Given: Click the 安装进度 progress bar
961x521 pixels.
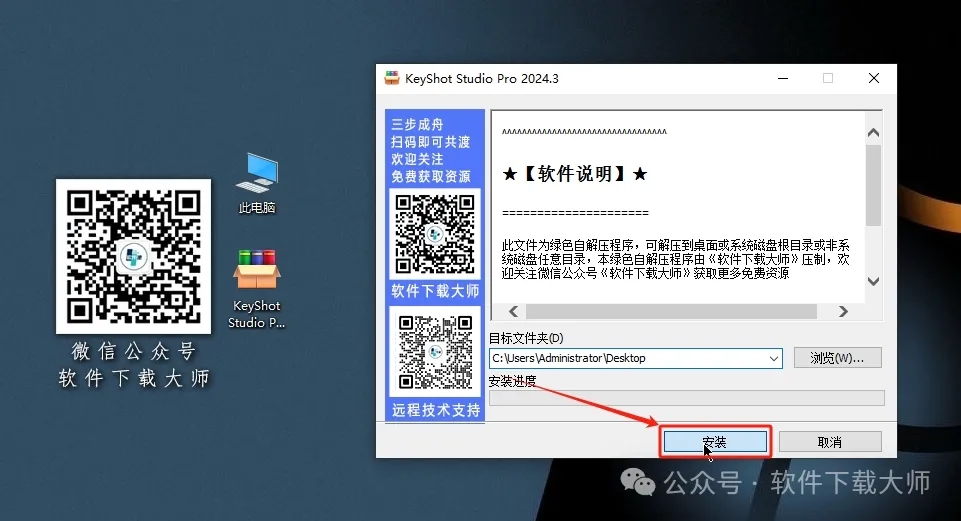Looking at the screenshot, I should 686,398.
